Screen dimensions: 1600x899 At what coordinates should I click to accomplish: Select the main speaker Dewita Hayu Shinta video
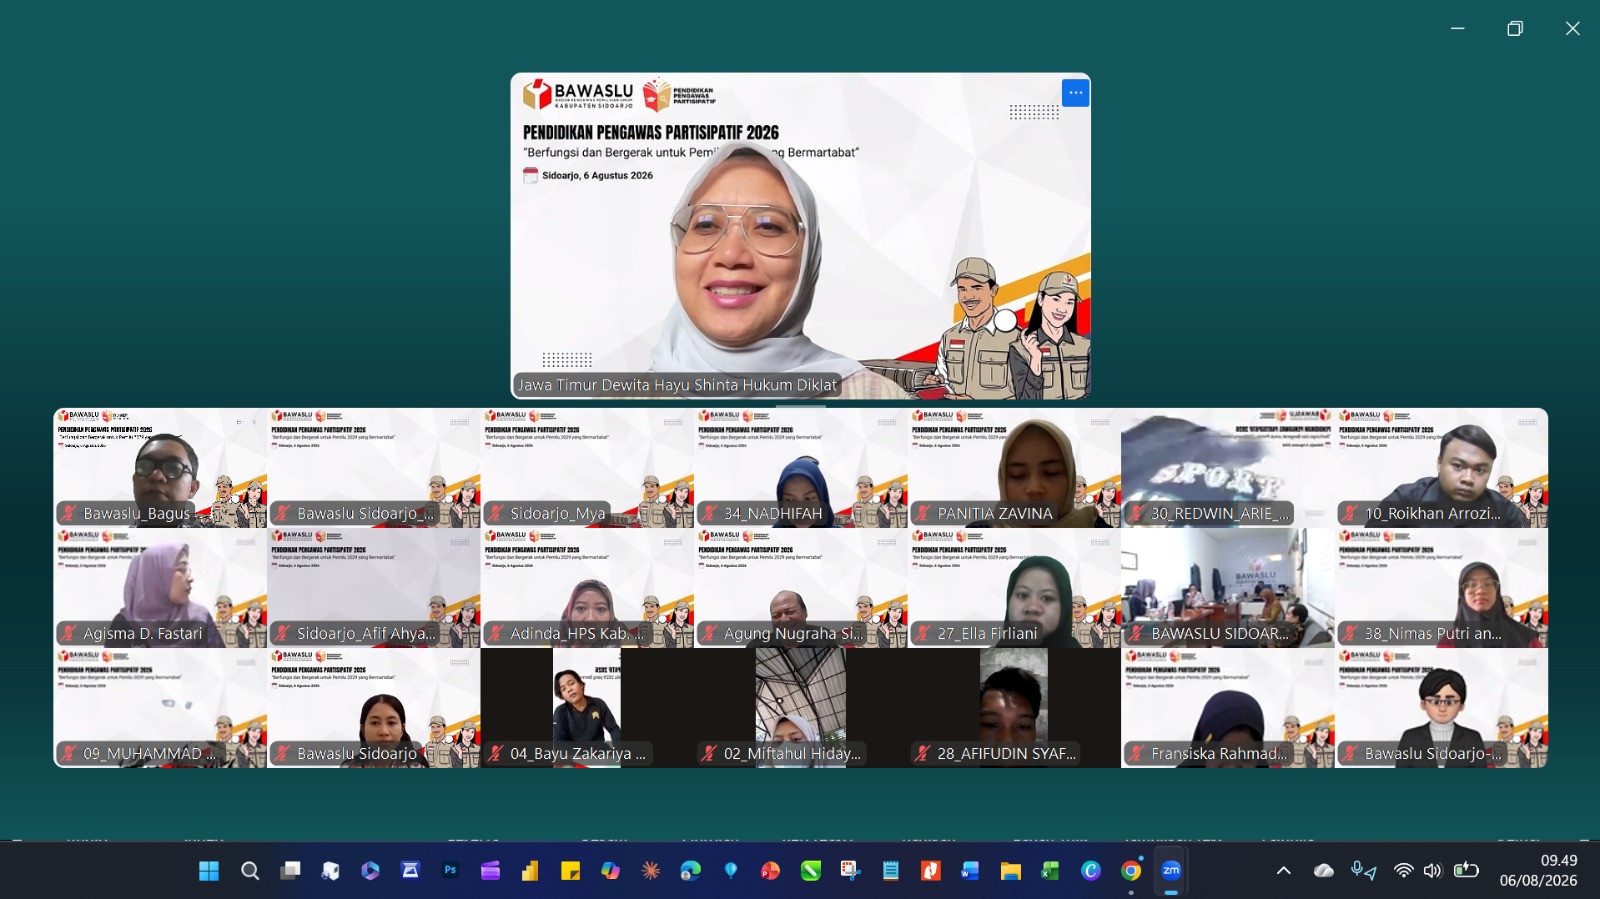click(x=800, y=236)
